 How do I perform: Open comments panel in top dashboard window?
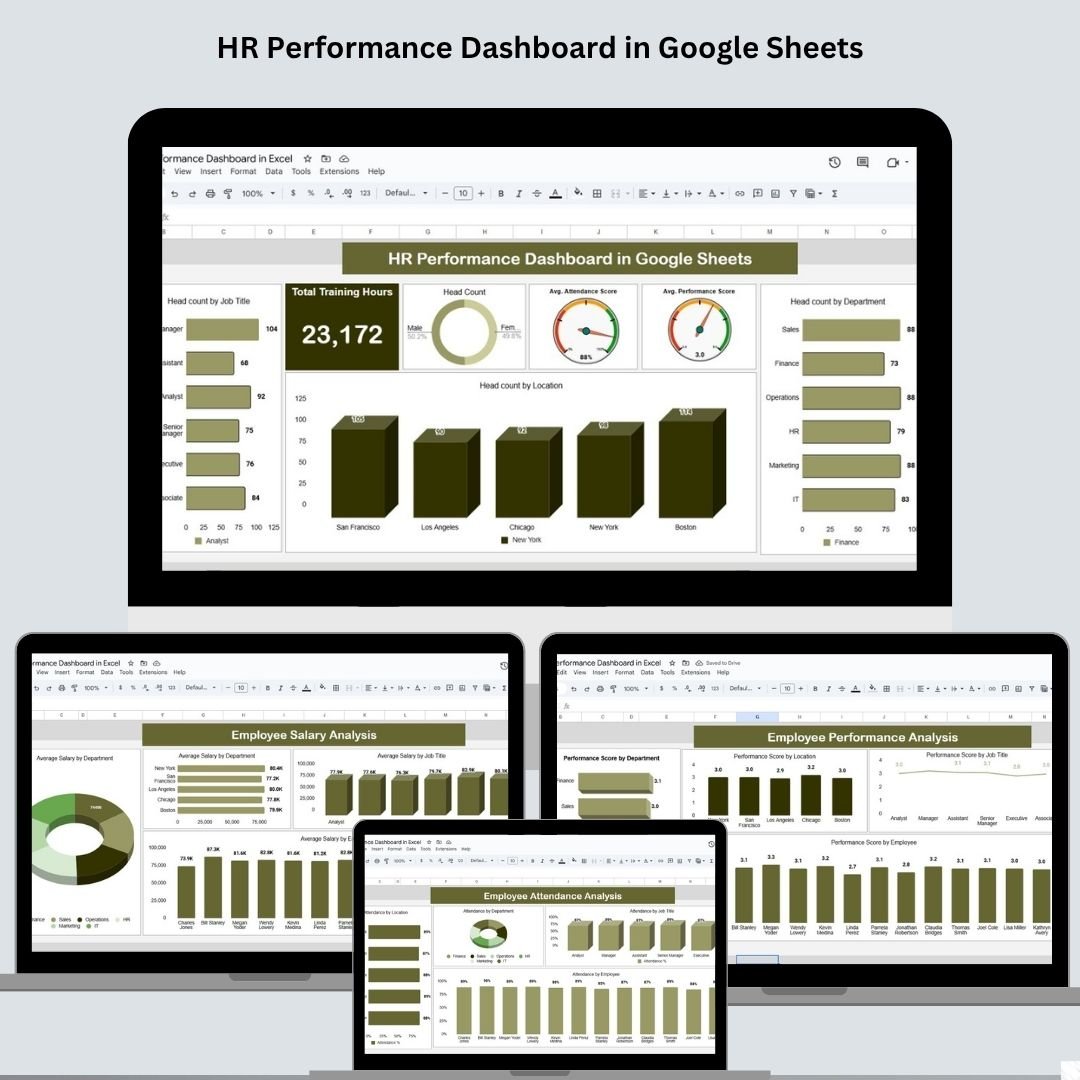pos(862,162)
